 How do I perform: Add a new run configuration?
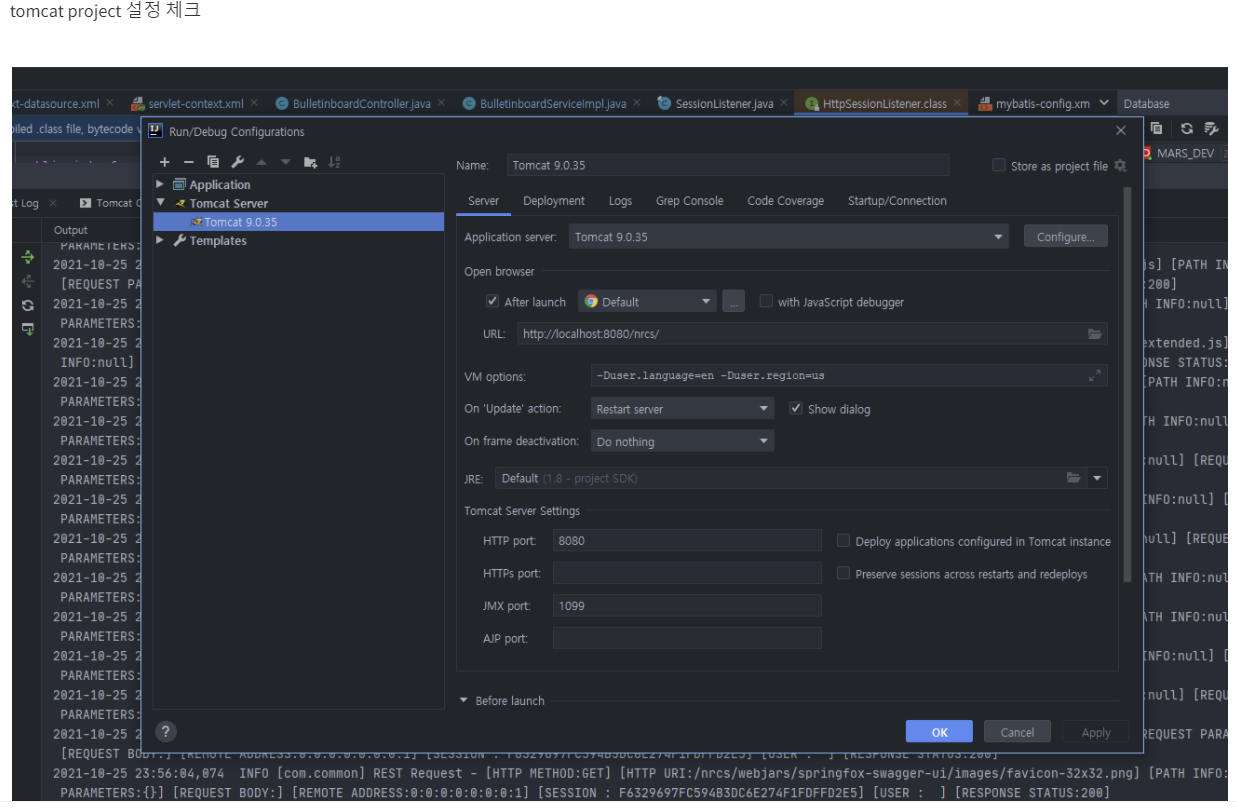pos(164,162)
